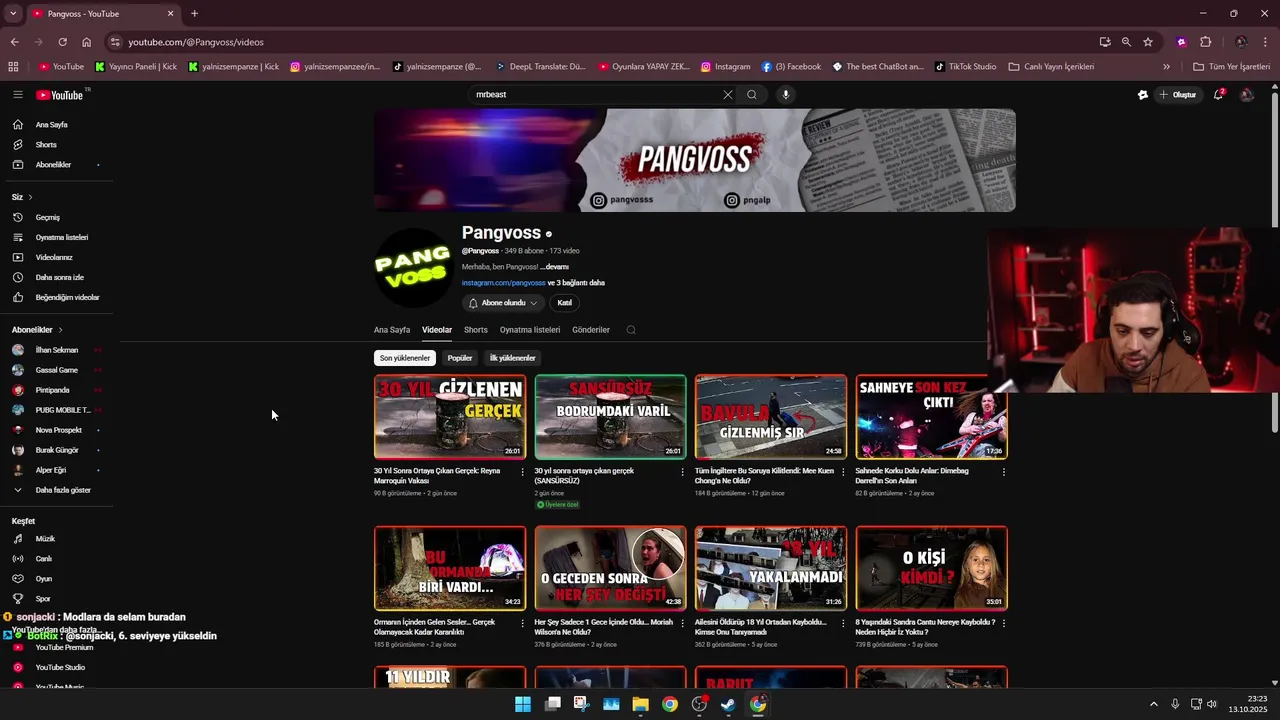Switch to channel Shorts tab
The image size is (1280, 720).
click(x=476, y=330)
